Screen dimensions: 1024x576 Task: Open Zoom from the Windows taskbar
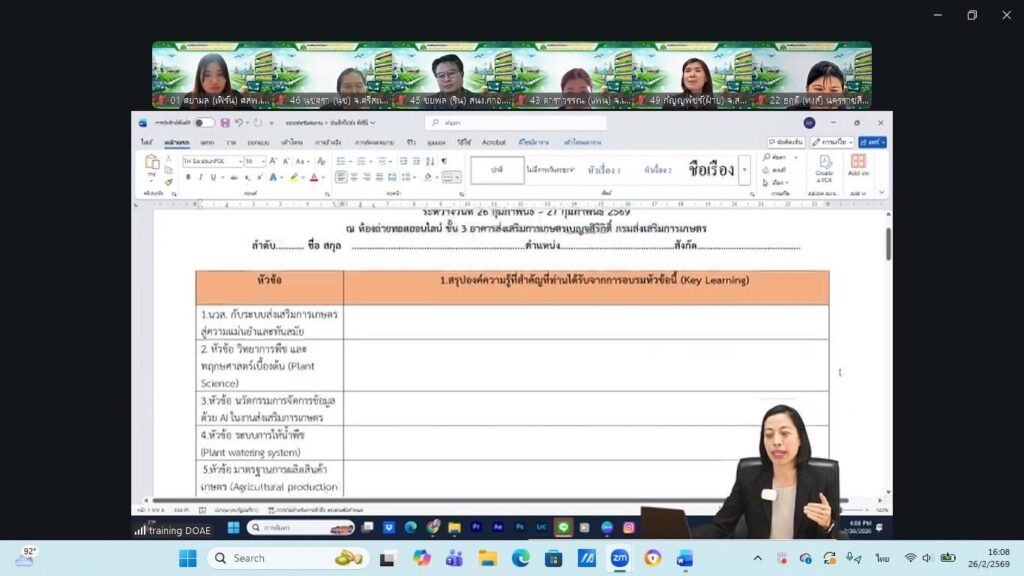point(620,558)
